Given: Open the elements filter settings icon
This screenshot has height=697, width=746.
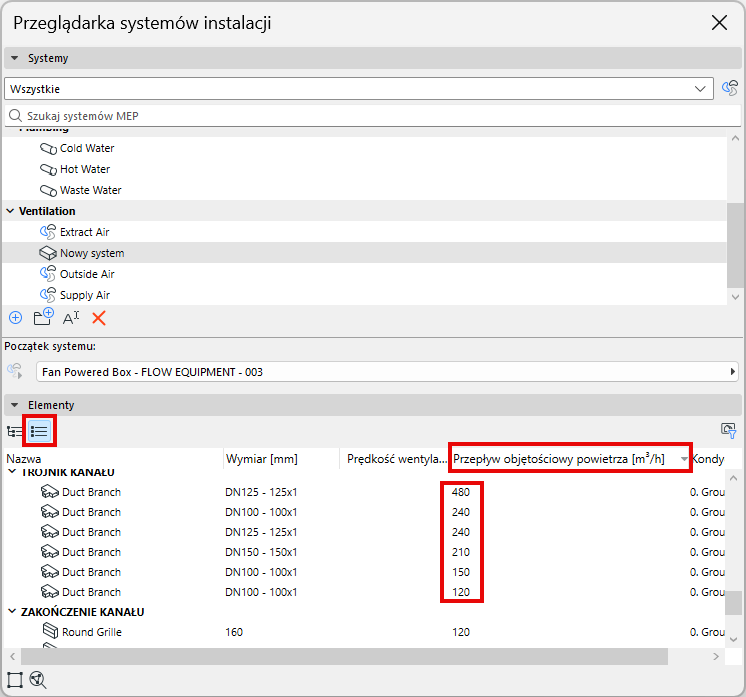Looking at the screenshot, I should (x=728, y=431).
